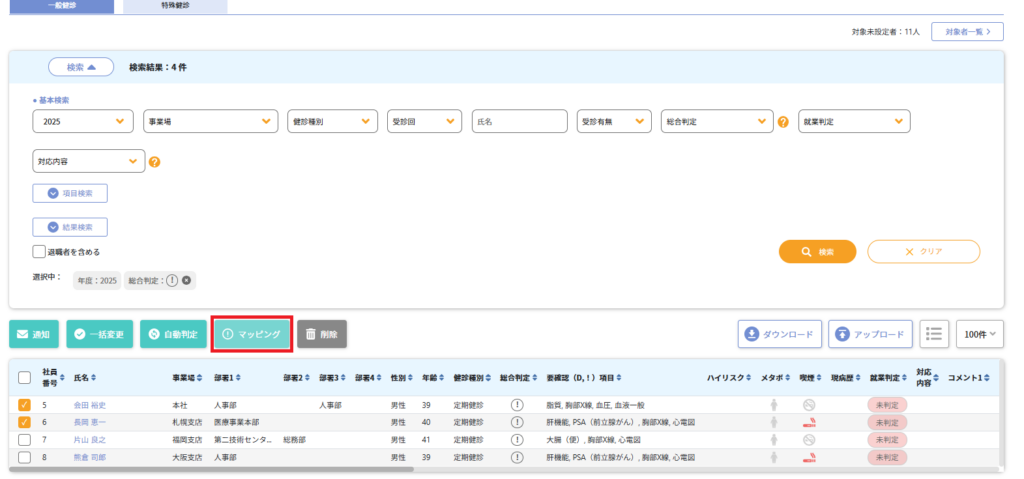Click help icon next to 総合判定 dropdown
The width and height of the screenshot is (1024, 479).
pos(783,122)
